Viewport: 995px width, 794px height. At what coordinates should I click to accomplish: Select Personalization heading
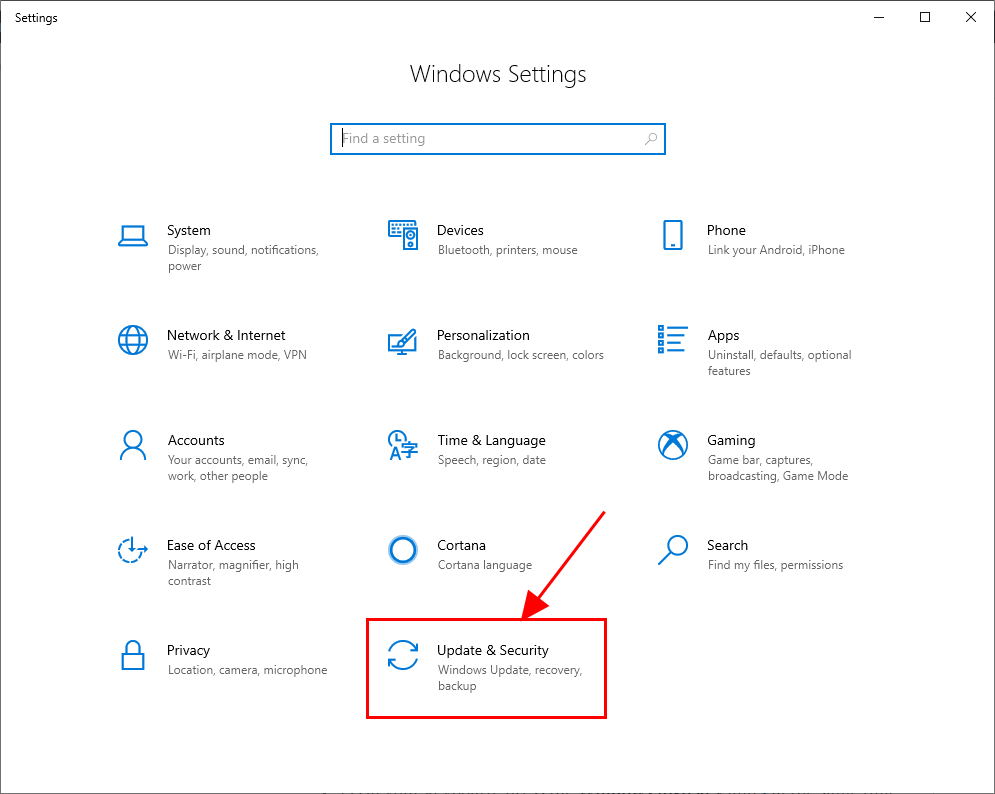click(483, 335)
